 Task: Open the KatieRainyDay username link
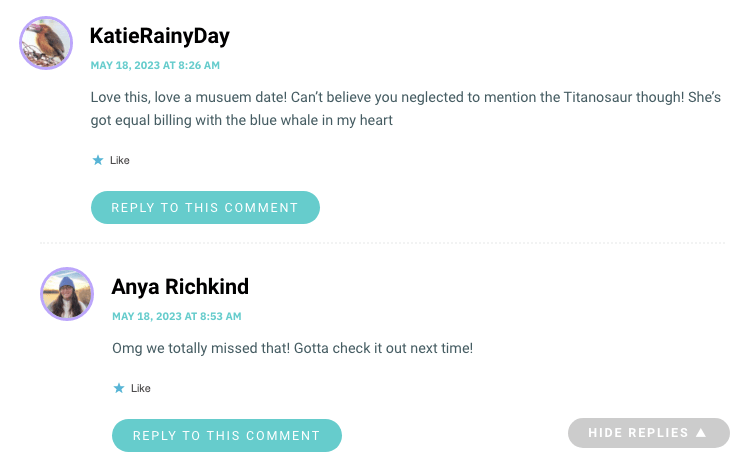pyautogui.click(x=160, y=36)
